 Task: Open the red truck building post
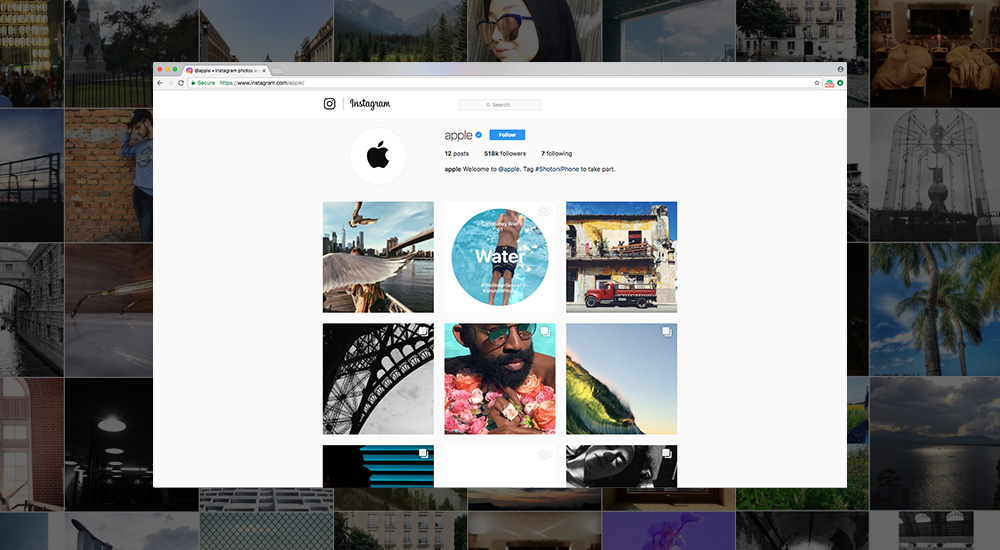(621, 257)
